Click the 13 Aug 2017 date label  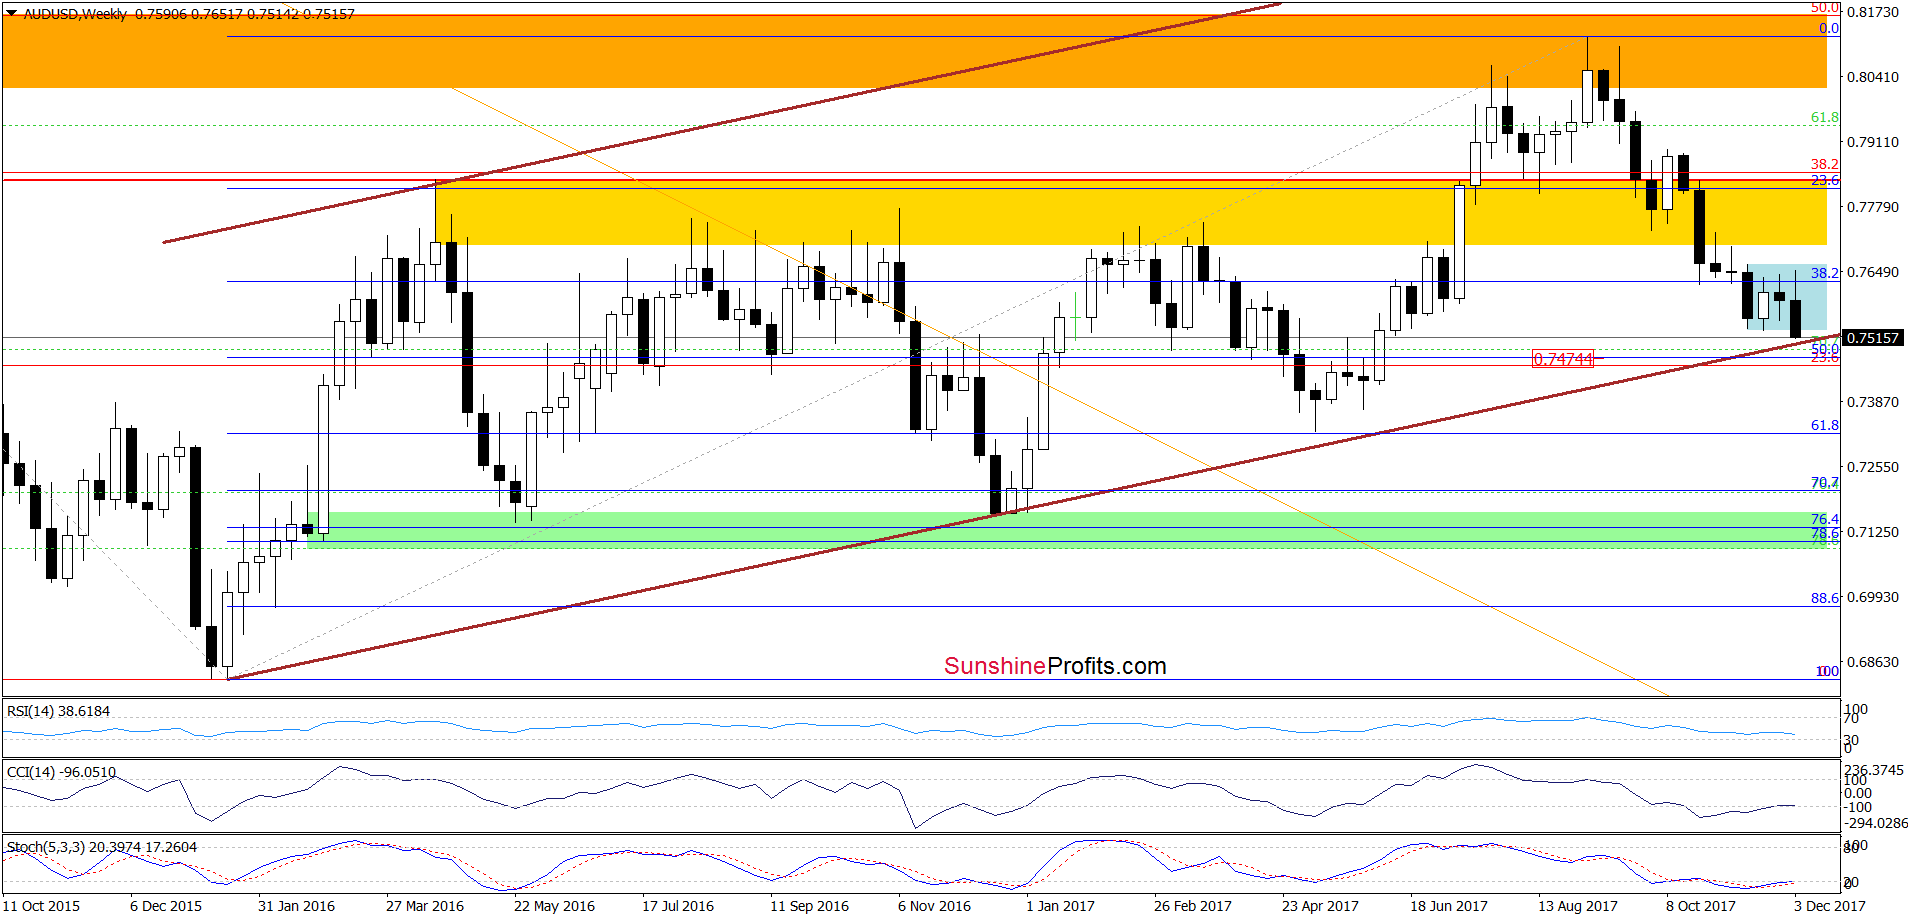1577,906
